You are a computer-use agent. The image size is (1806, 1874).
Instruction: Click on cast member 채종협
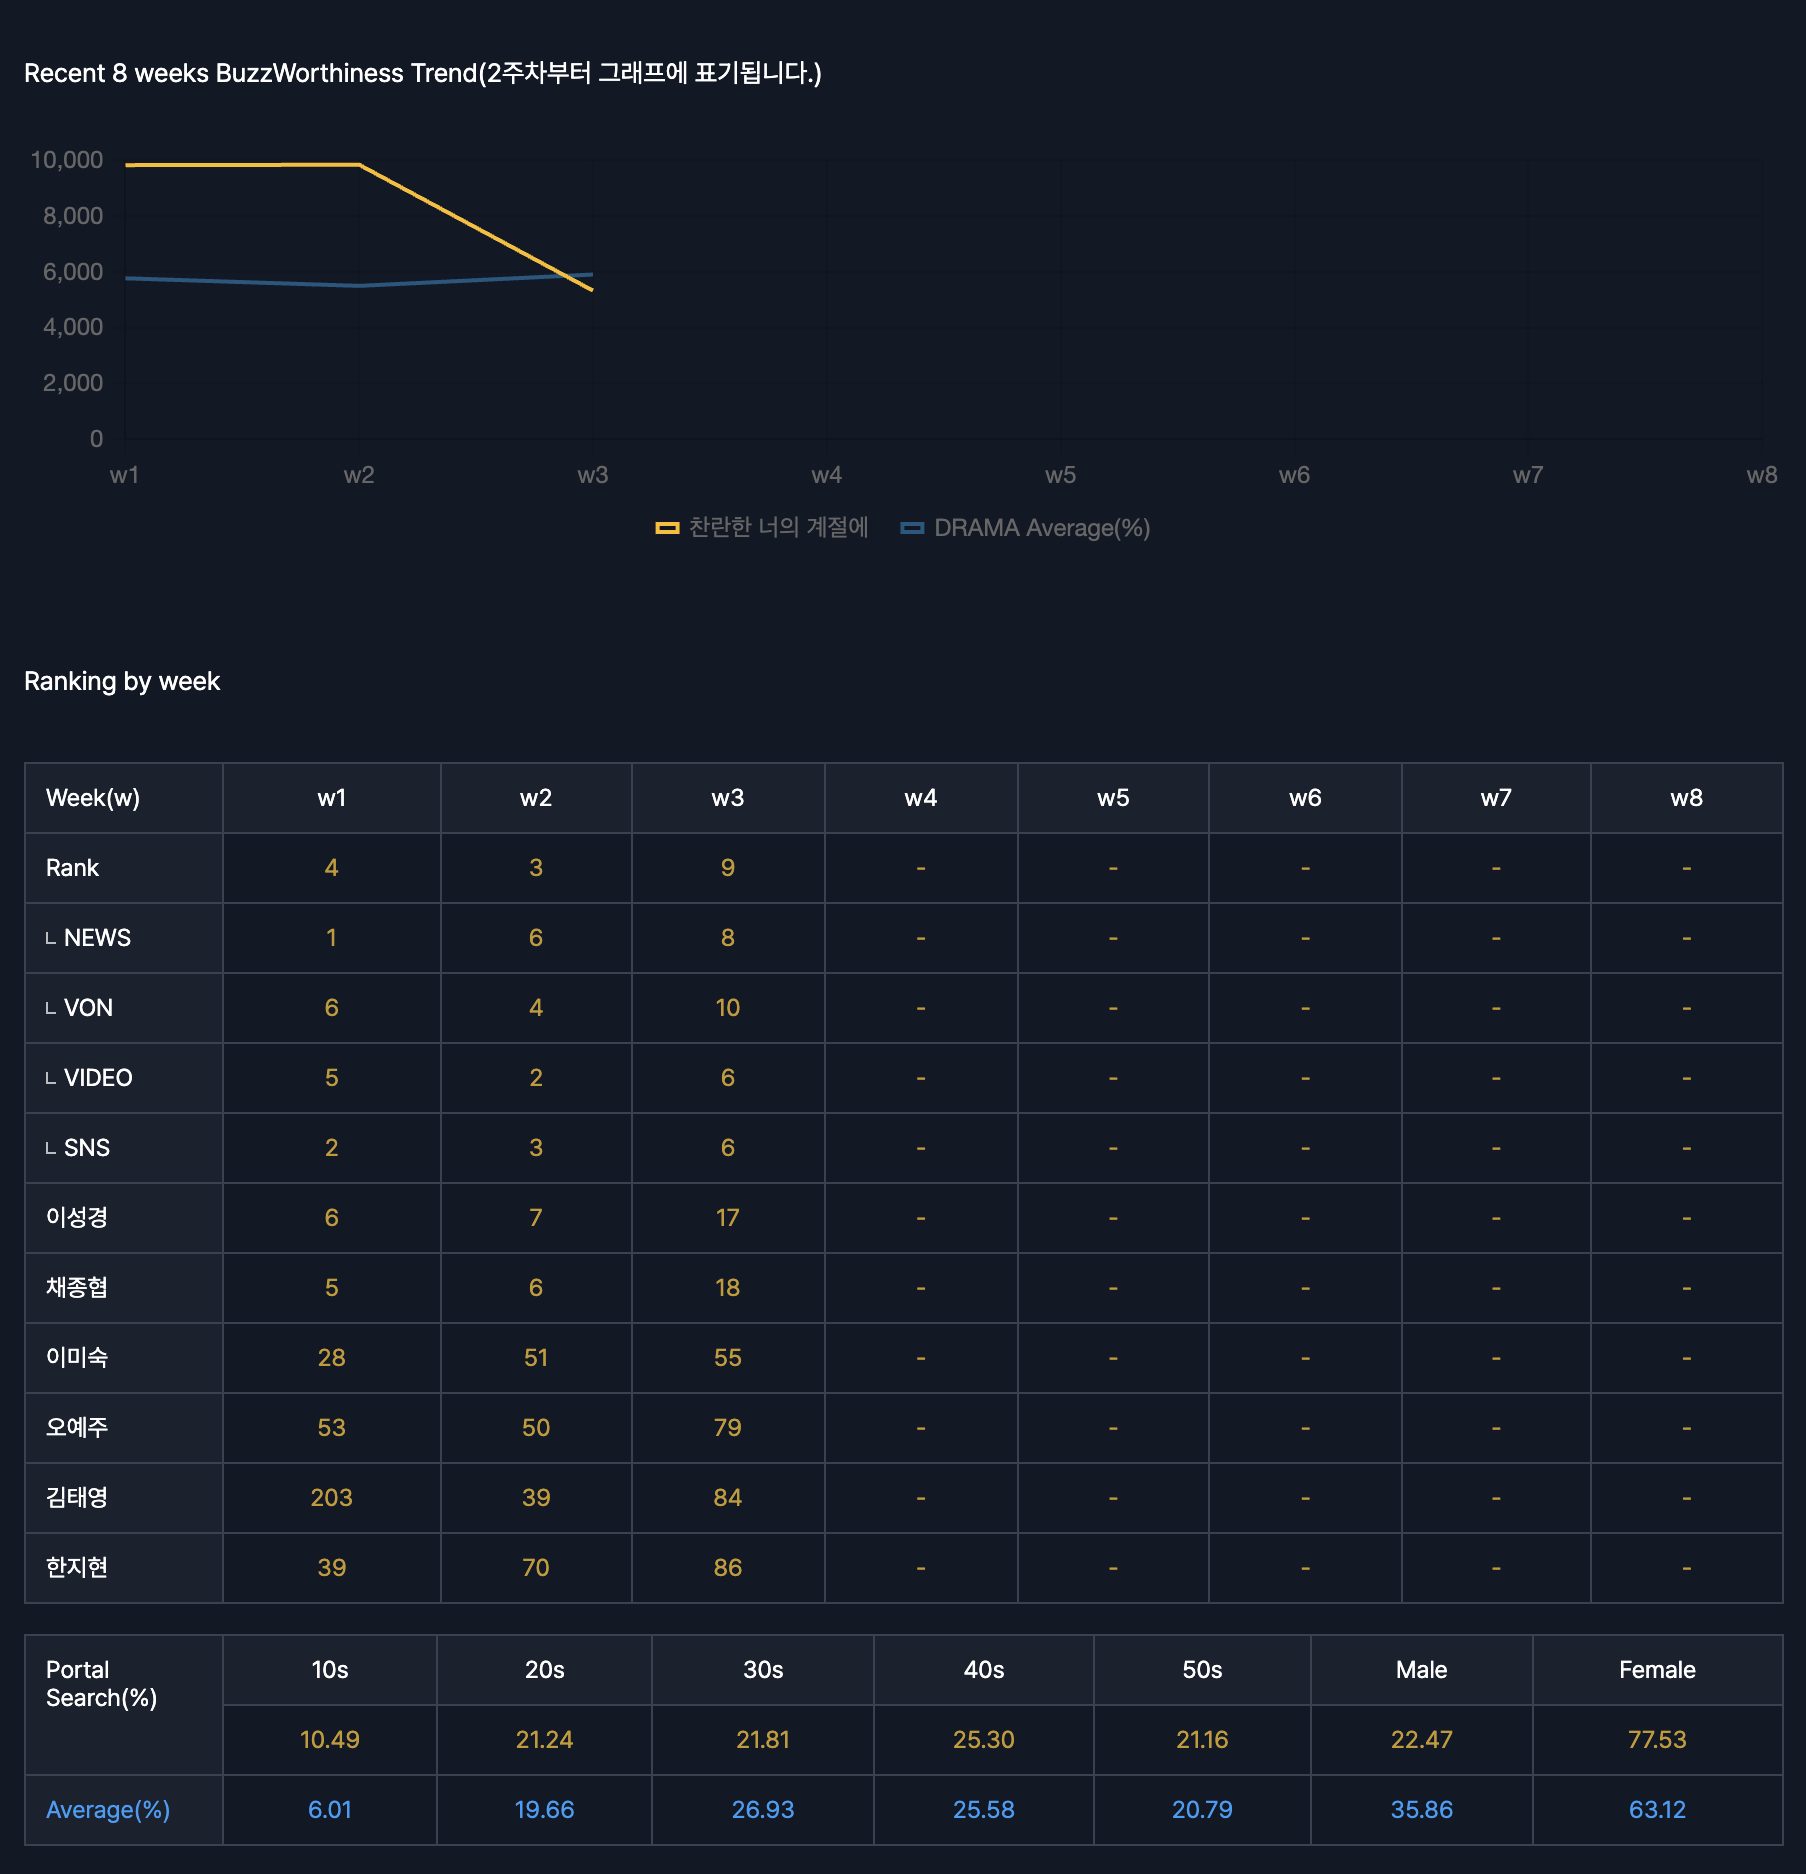click(77, 1288)
